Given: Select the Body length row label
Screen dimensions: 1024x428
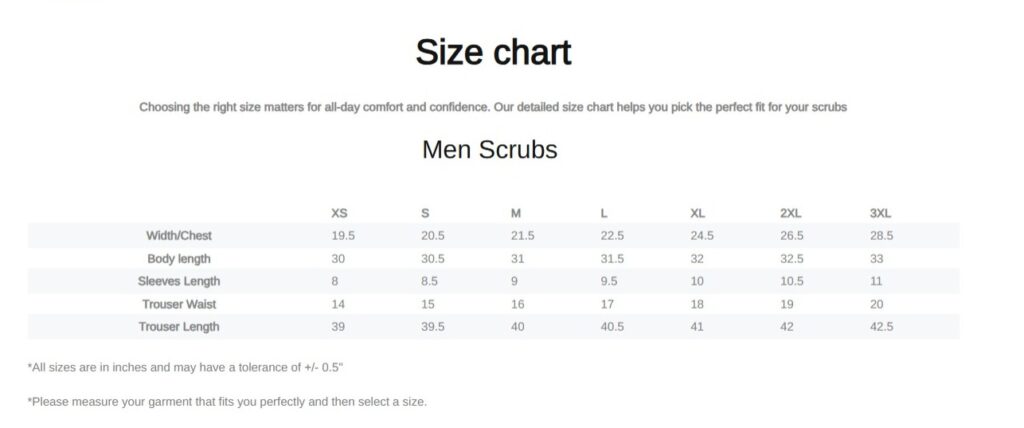Looking at the screenshot, I should 179,259.
